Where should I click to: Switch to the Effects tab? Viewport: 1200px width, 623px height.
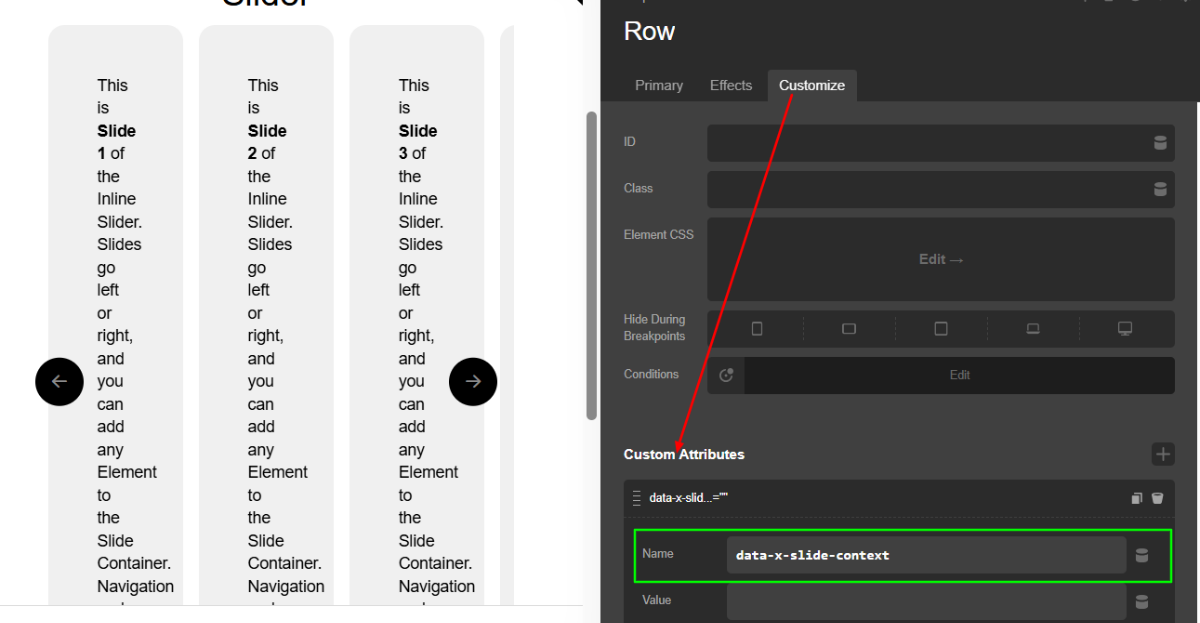(731, 86)
